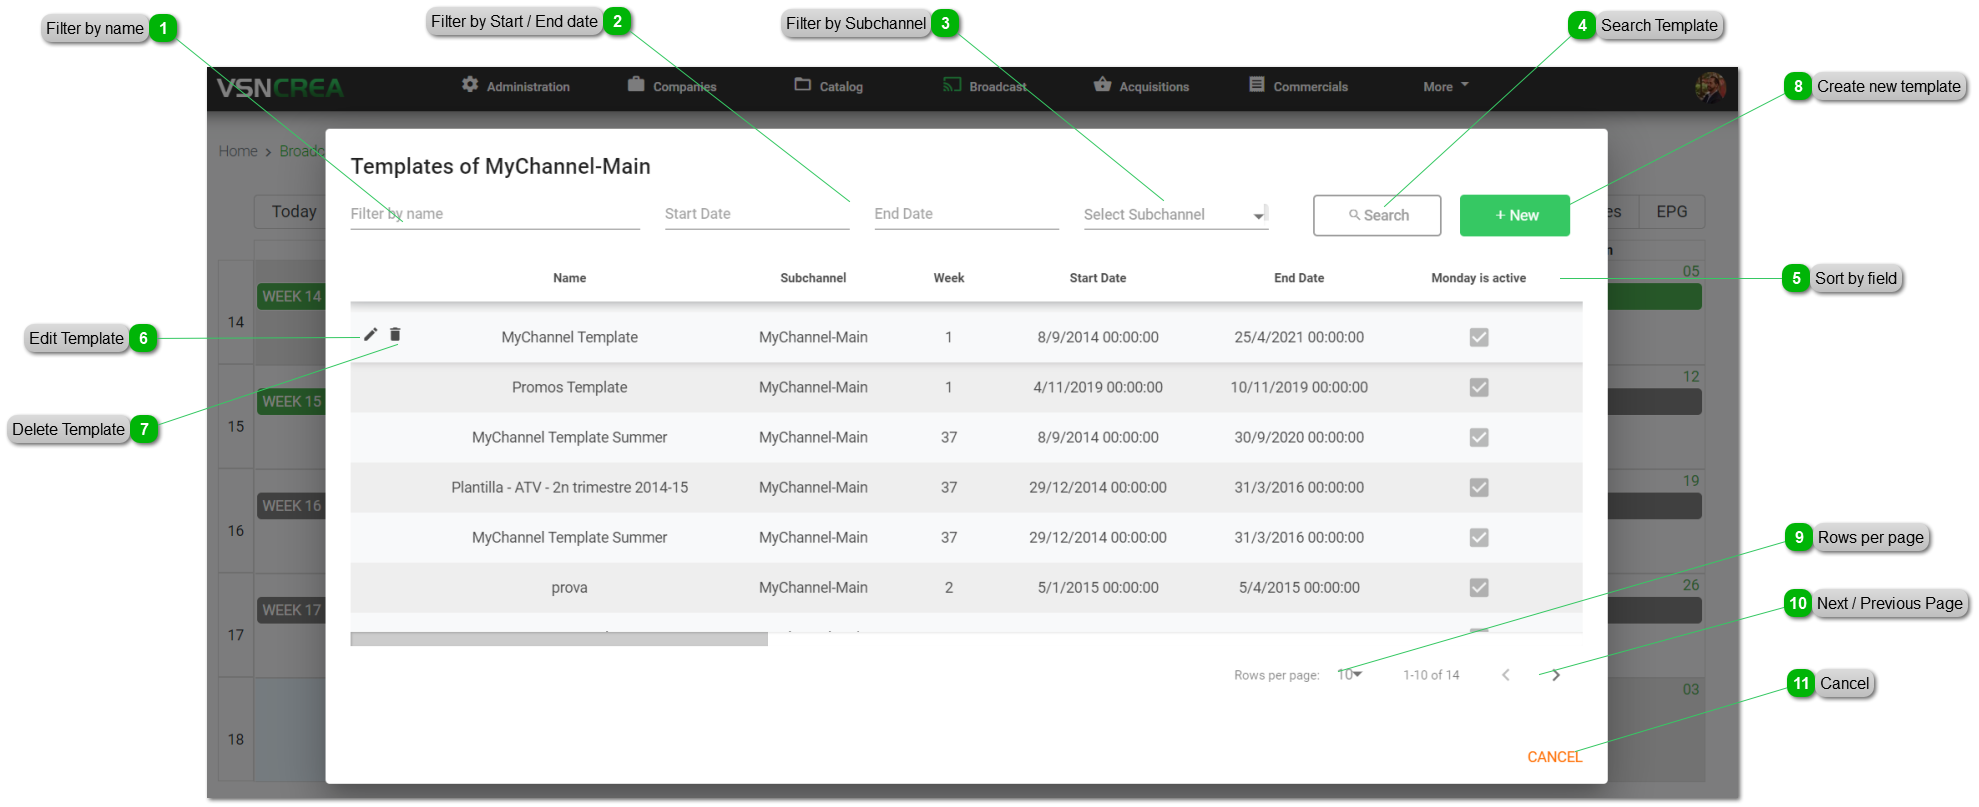Open the Rows per page dropdown

[1349, 675]
